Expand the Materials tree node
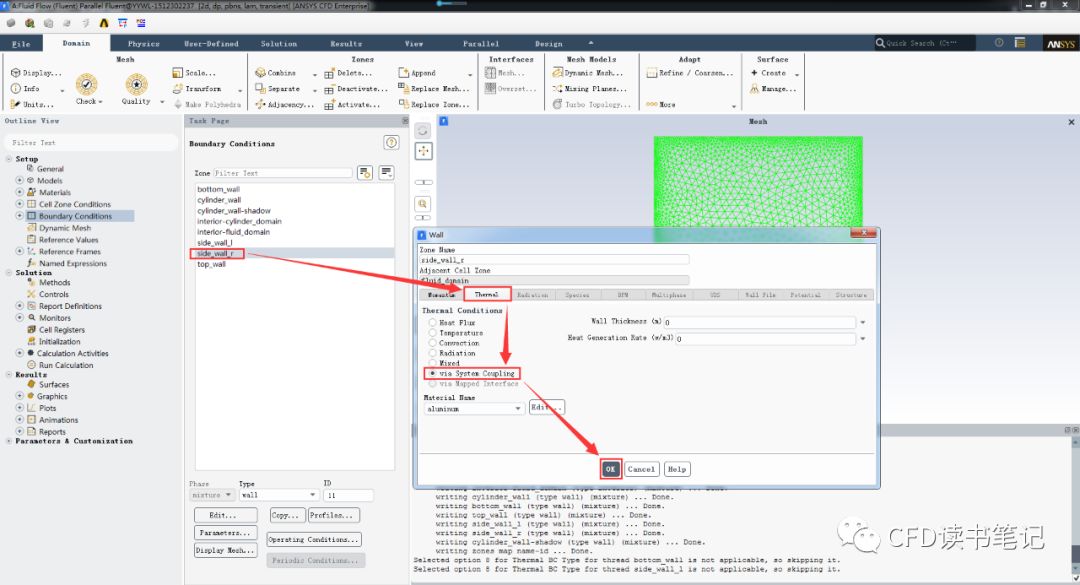This screenshot has height=585, width=1080. point(19,192)
